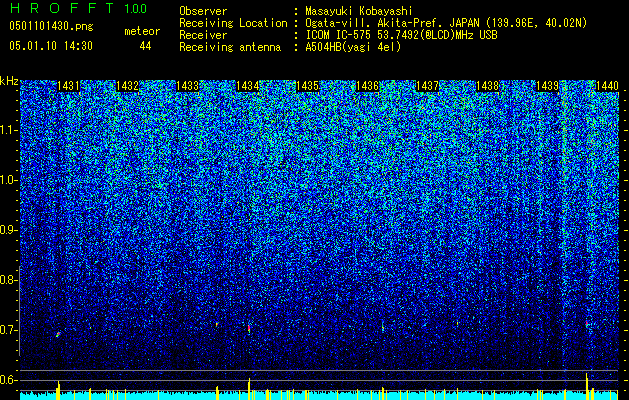Click the red meteor echo at 1434
Screen dimensions: 629x400
(249, 328)
